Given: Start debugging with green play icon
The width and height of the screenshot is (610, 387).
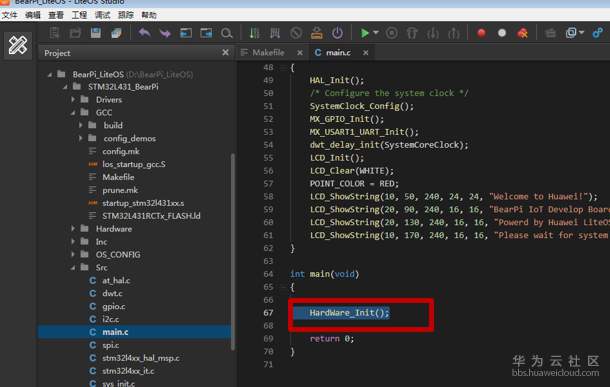Looking at the screenshot, I should 365,33.
